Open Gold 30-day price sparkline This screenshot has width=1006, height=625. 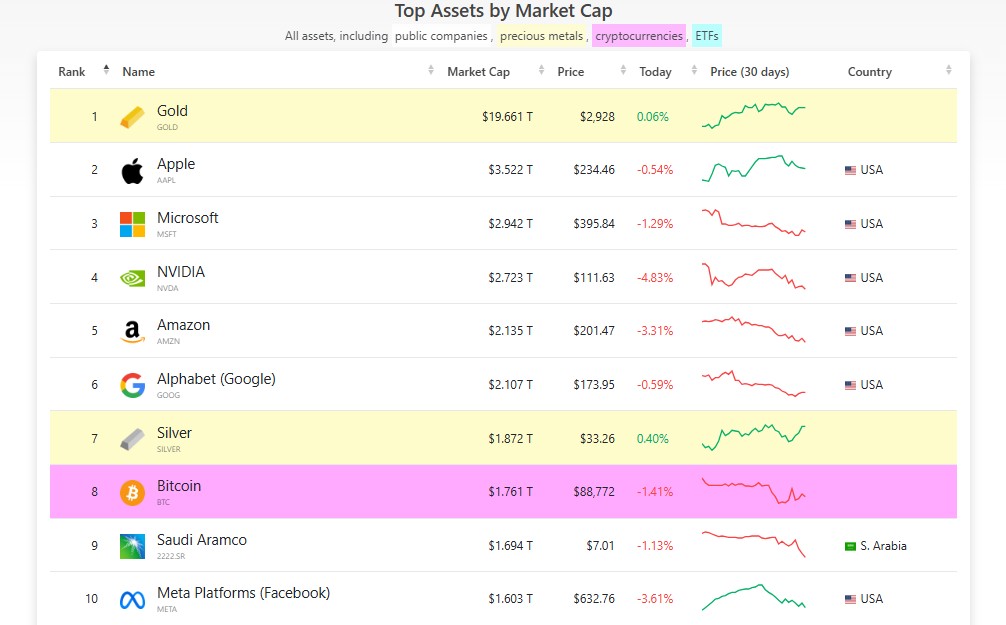click(753, 116)
